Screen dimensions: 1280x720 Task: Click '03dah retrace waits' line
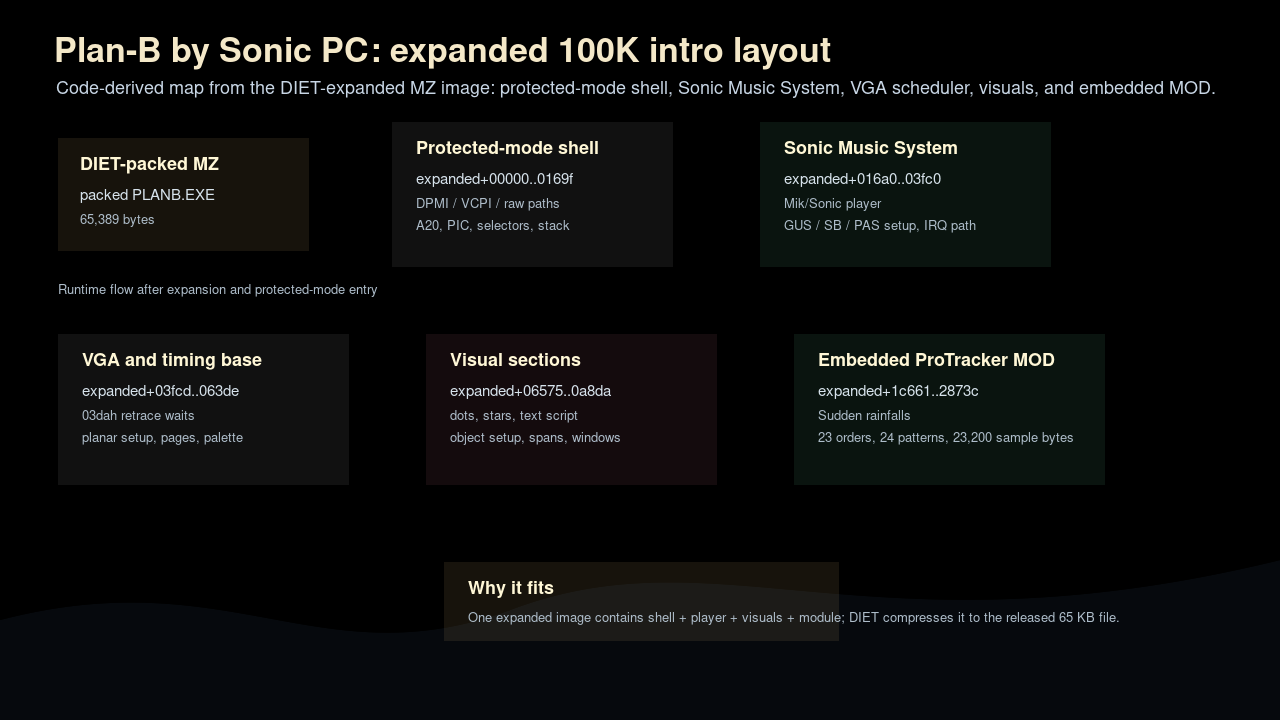point(138,416)
